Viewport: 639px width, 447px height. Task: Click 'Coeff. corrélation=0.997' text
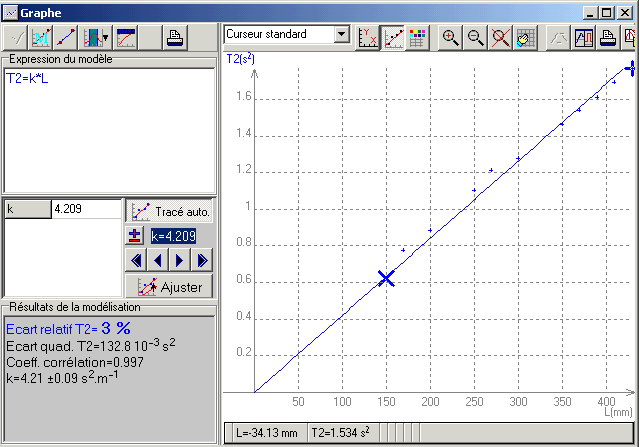pos(75,362)
